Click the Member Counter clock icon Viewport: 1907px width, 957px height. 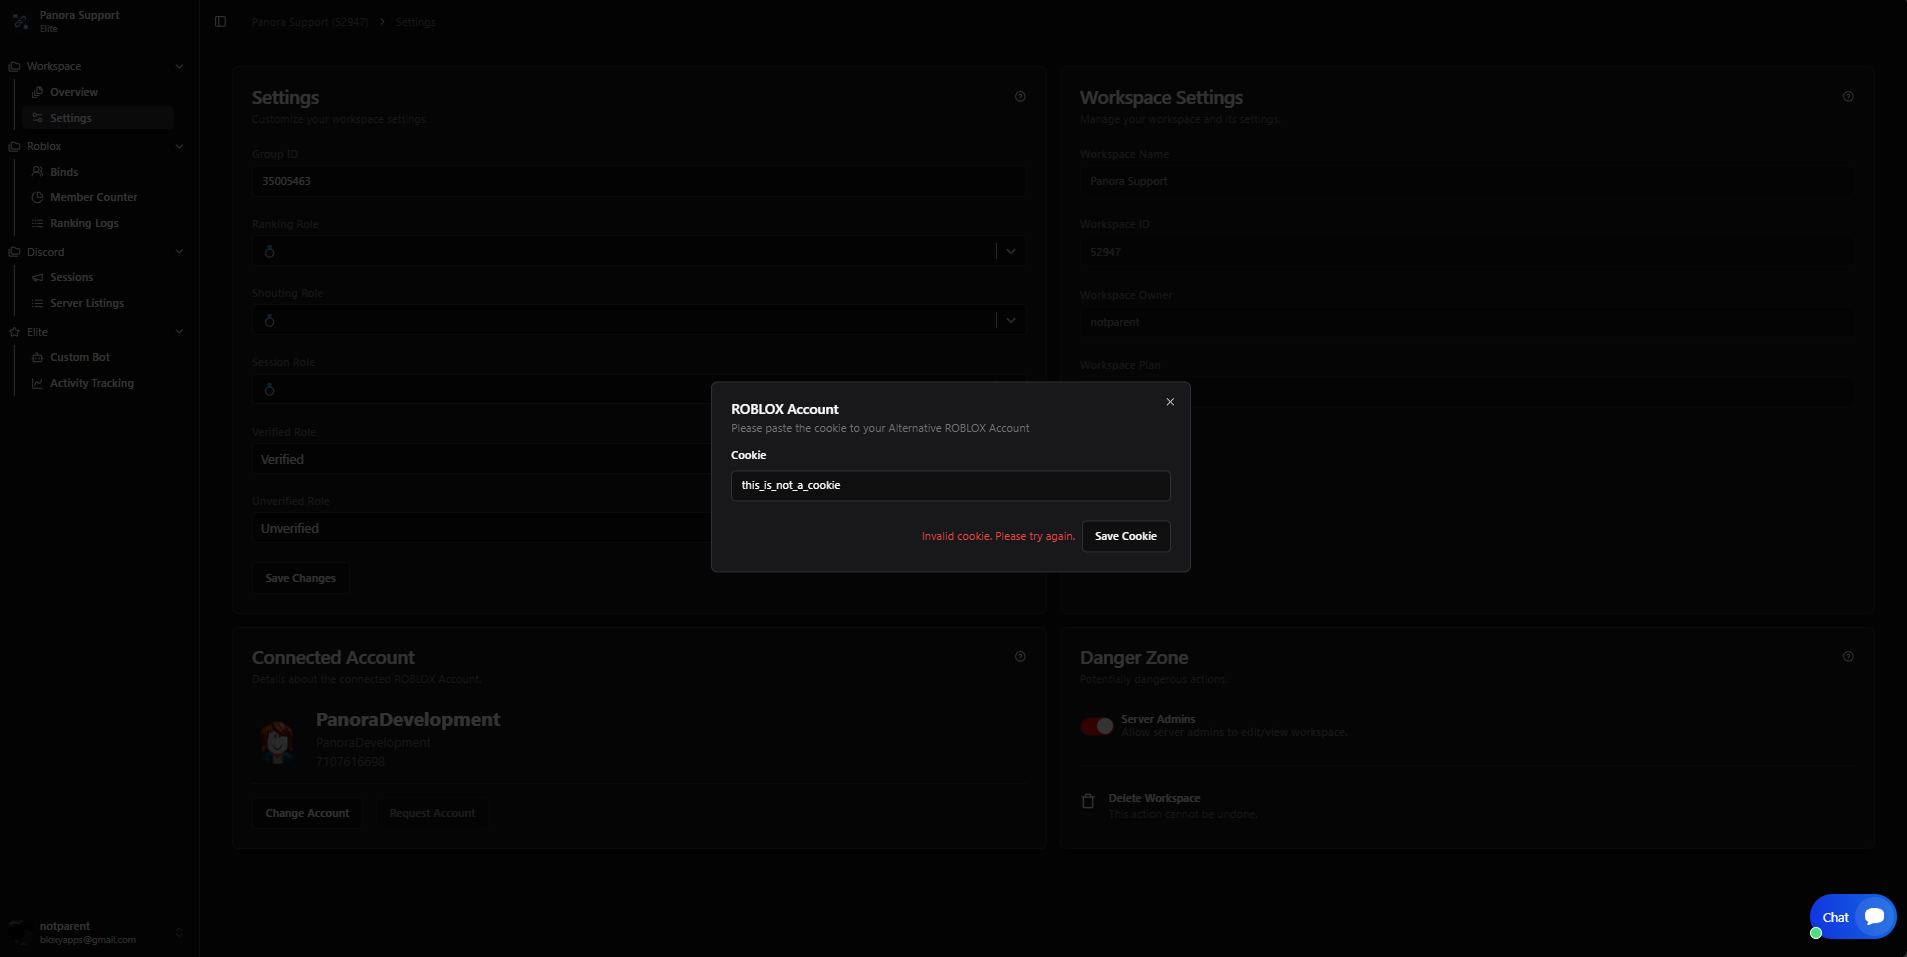click(37, 197)
